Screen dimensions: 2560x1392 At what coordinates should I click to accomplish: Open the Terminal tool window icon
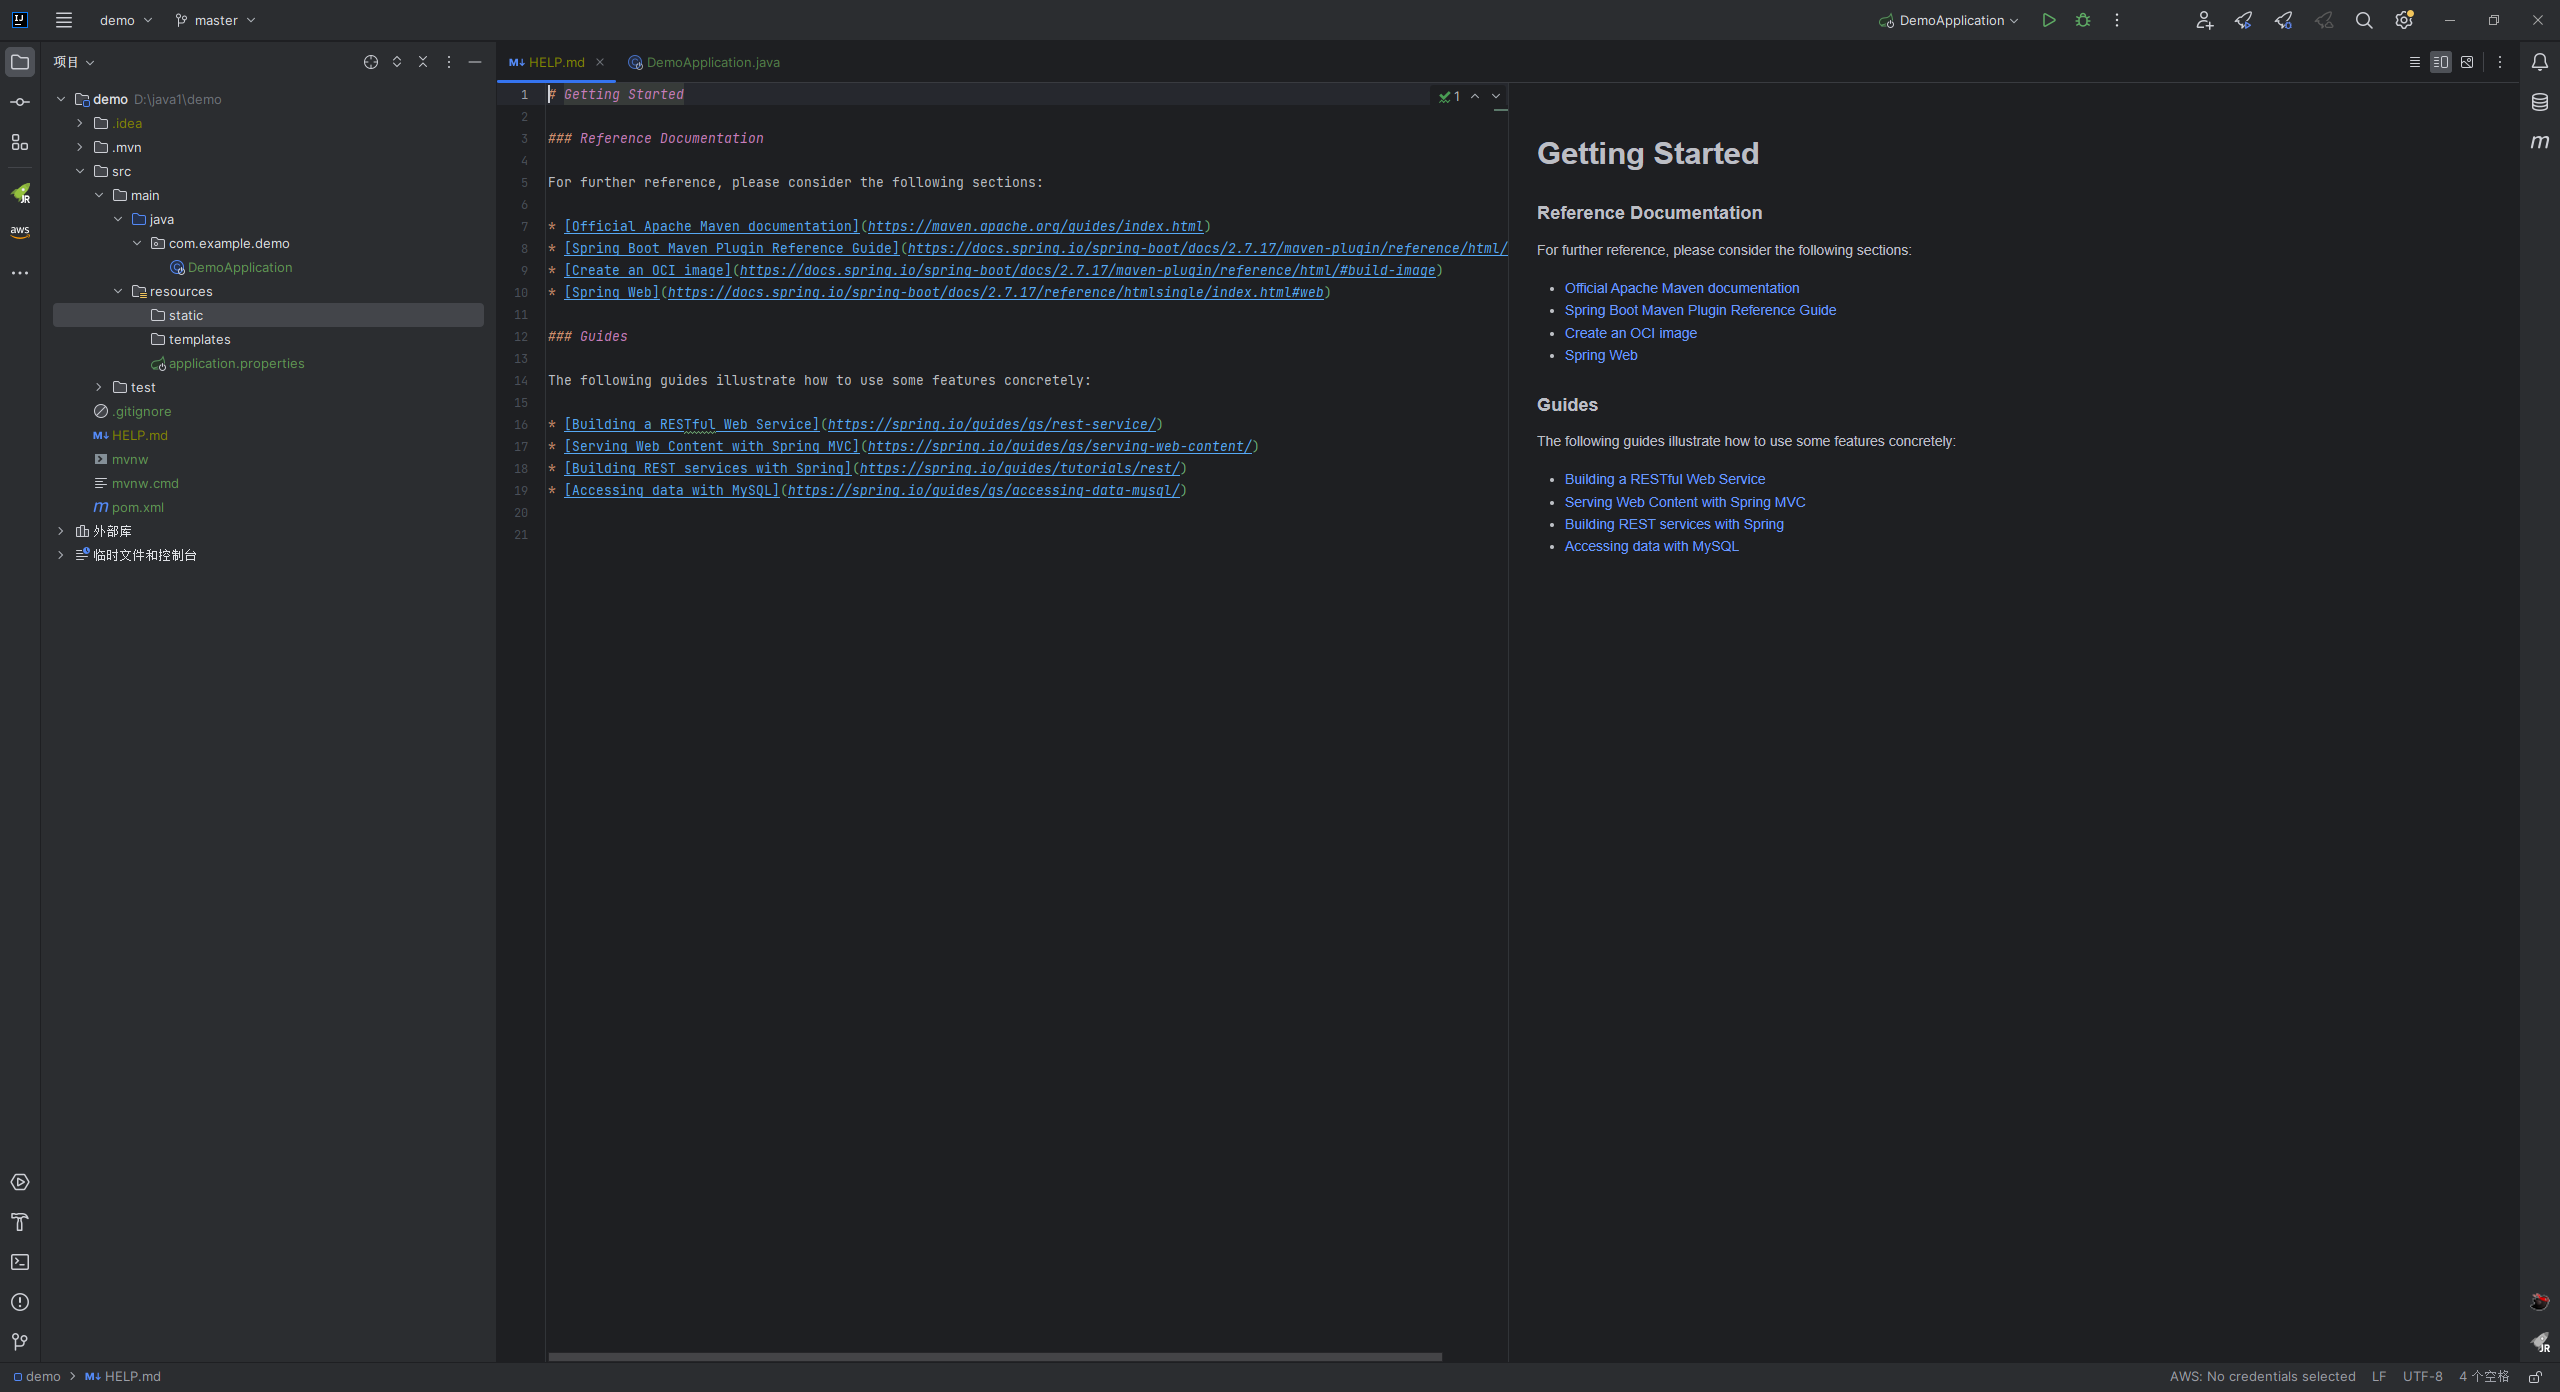pos(20,1262)
